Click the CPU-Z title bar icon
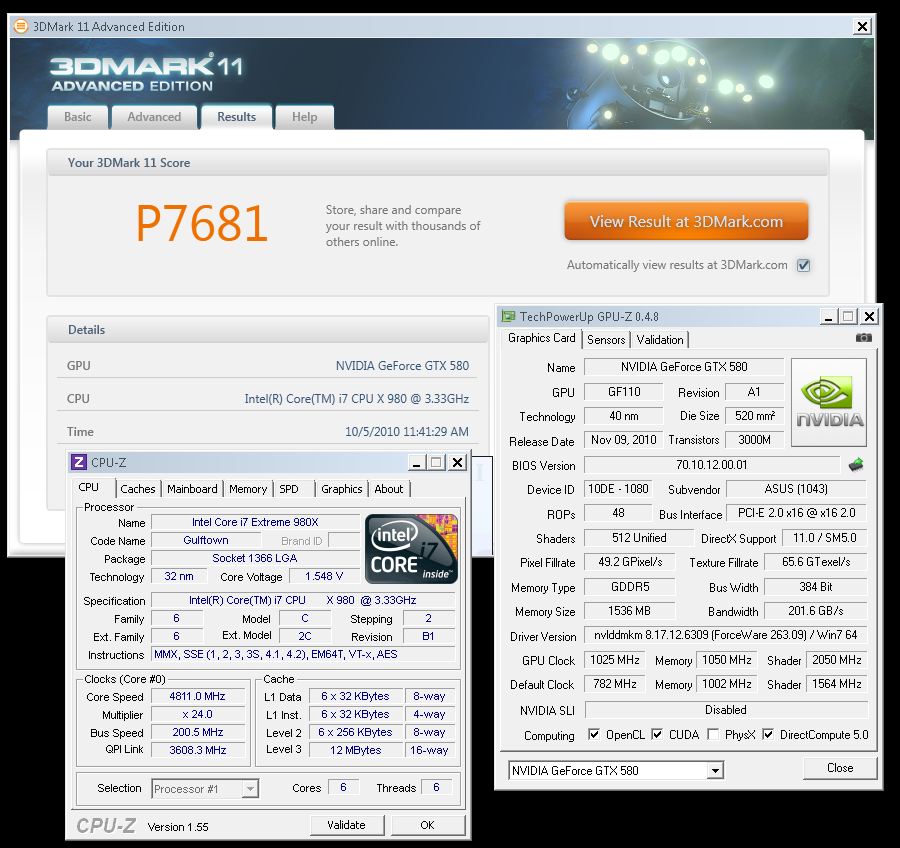This screenshot has width=900, height=848. pyautogui.click(x=78, y=462)
